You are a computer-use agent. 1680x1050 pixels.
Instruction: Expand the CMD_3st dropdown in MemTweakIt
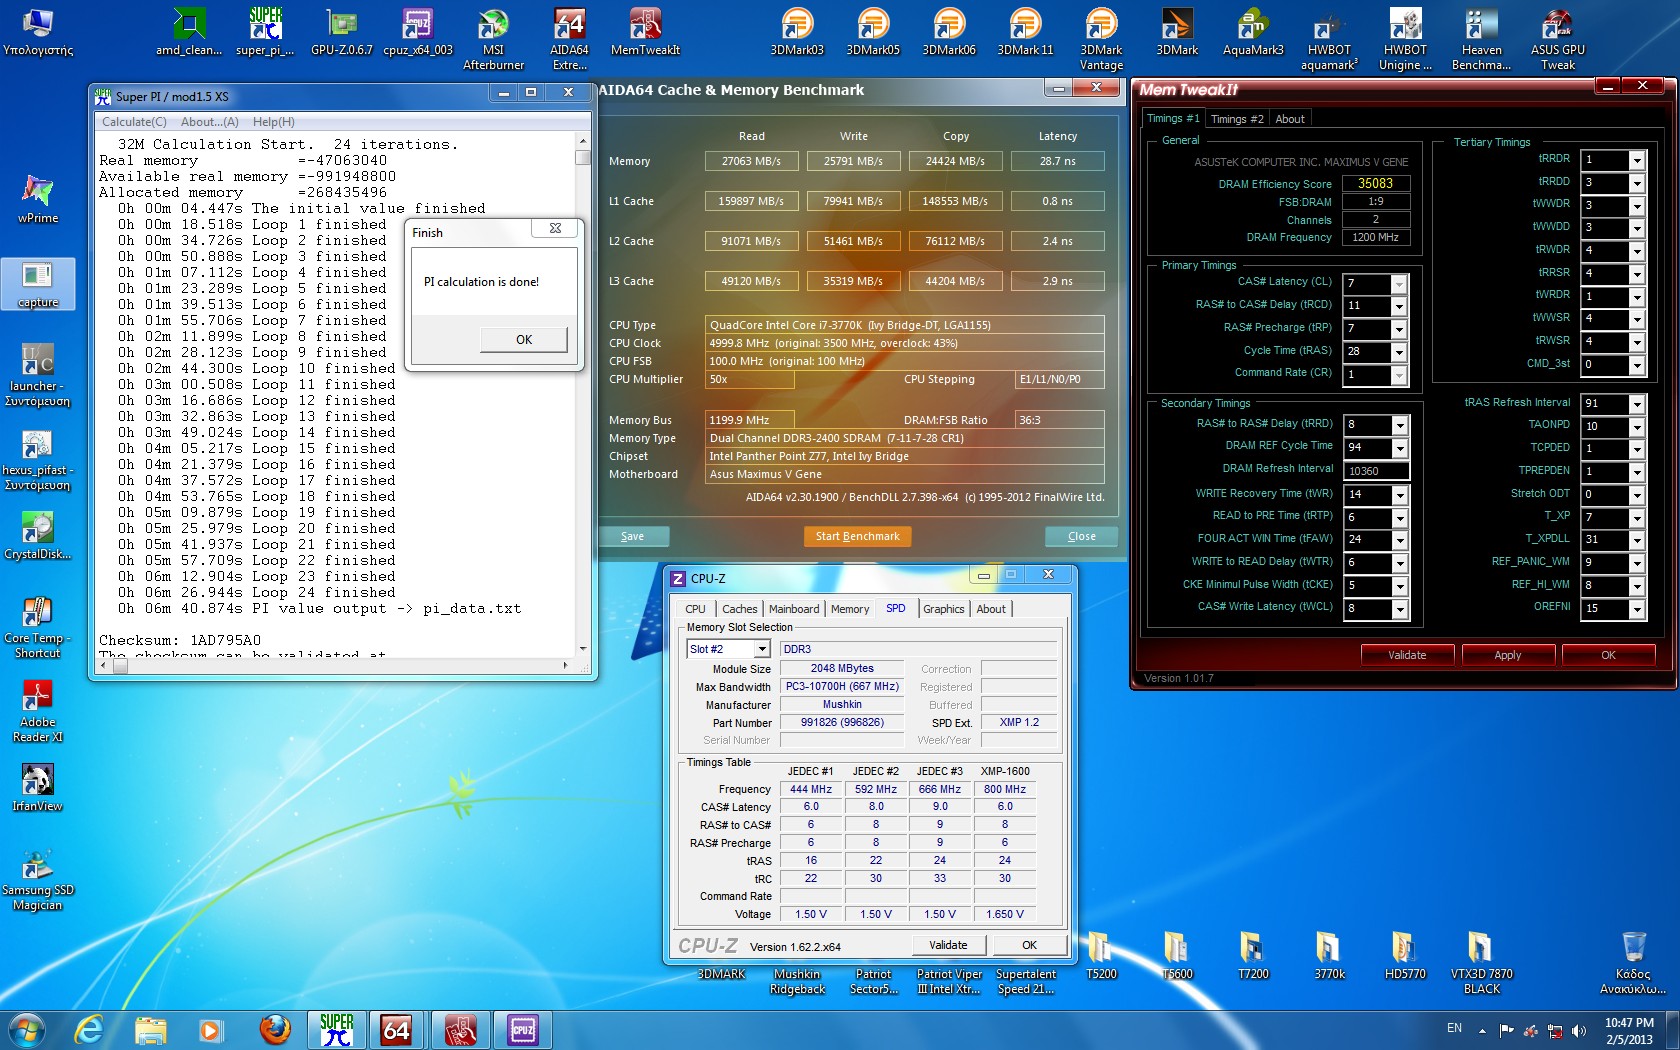(x=1637, y=365)
